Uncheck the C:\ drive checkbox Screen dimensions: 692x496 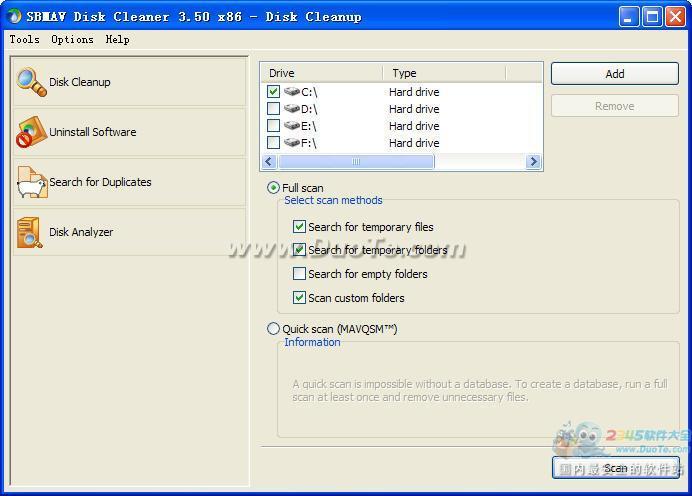click(273, 91)
